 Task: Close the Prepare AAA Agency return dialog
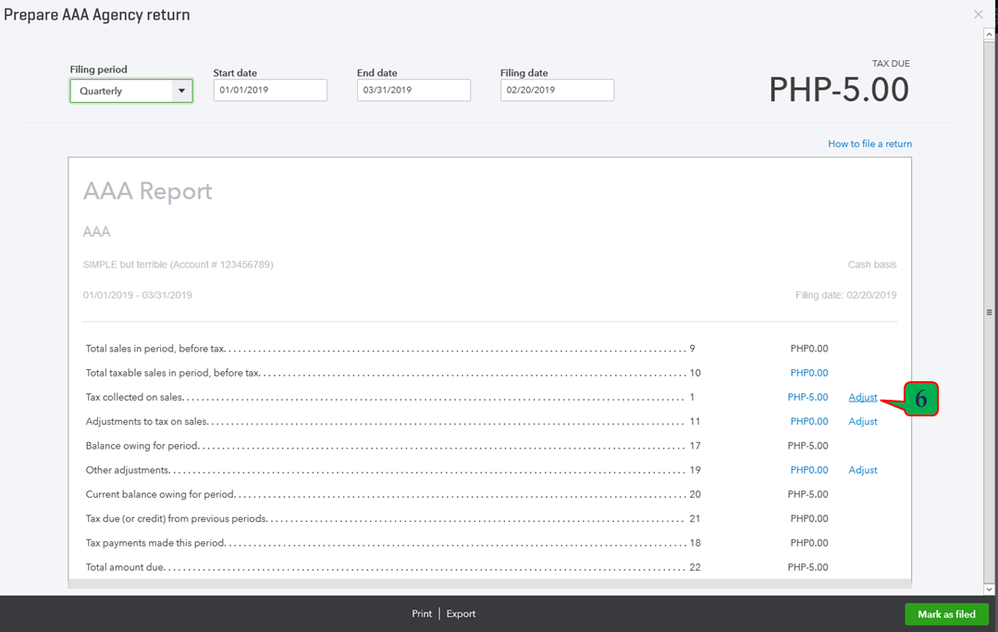pos(978,15)
